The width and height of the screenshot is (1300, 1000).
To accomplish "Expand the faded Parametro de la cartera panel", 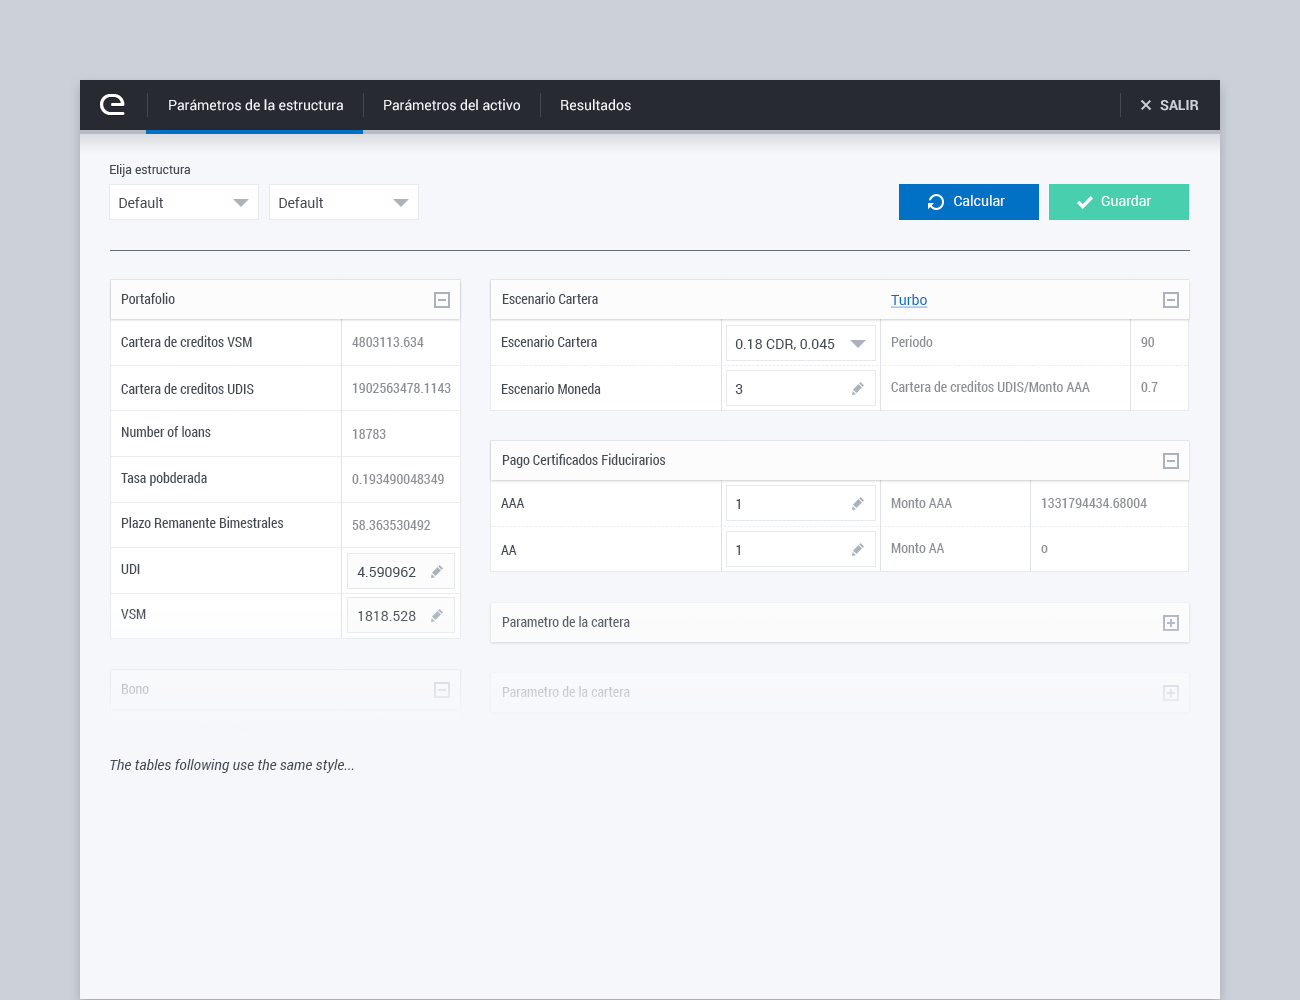I will coord(1171,693).
